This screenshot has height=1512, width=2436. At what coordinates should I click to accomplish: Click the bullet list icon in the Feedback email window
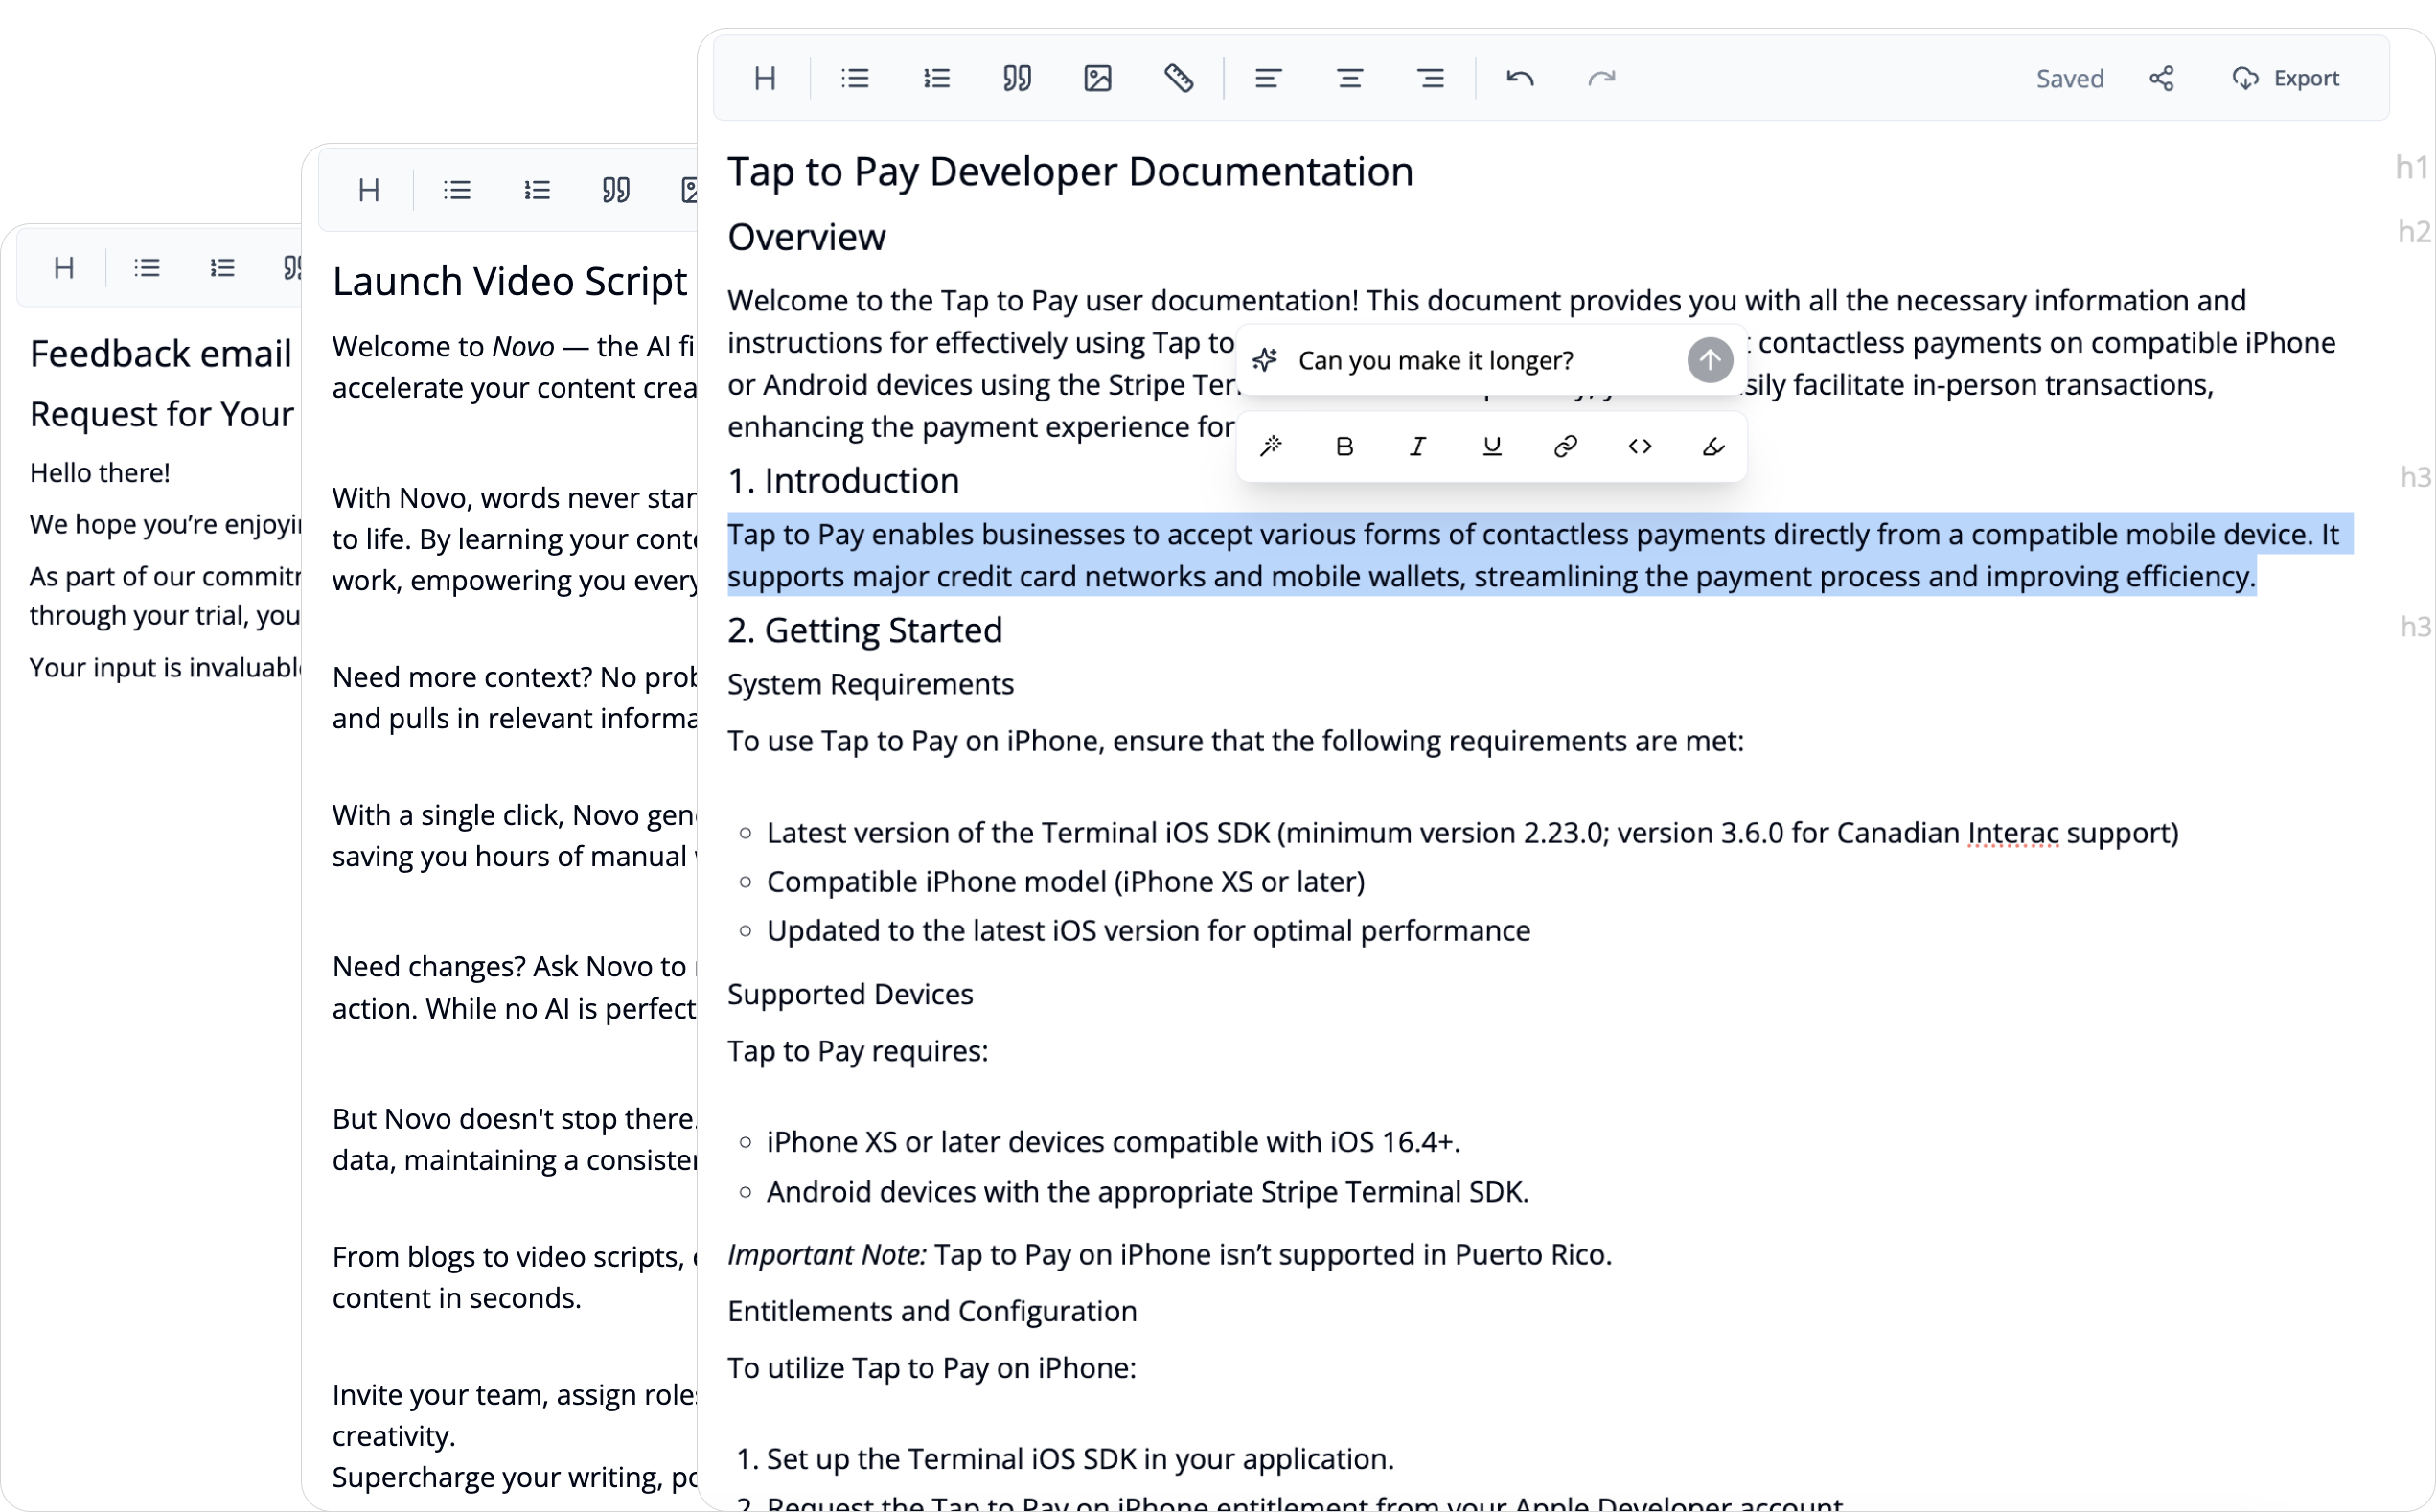pos(147,267)
